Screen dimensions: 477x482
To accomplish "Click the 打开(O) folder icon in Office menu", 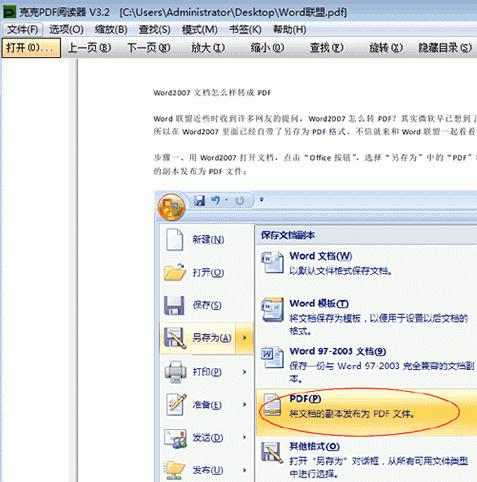I will tap(175, 272).
